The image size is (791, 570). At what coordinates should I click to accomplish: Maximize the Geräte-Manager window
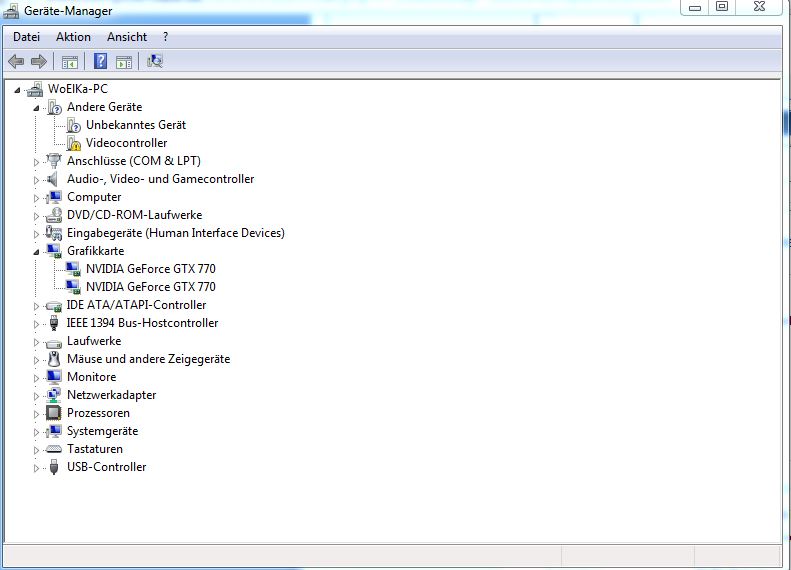[722, 7]
